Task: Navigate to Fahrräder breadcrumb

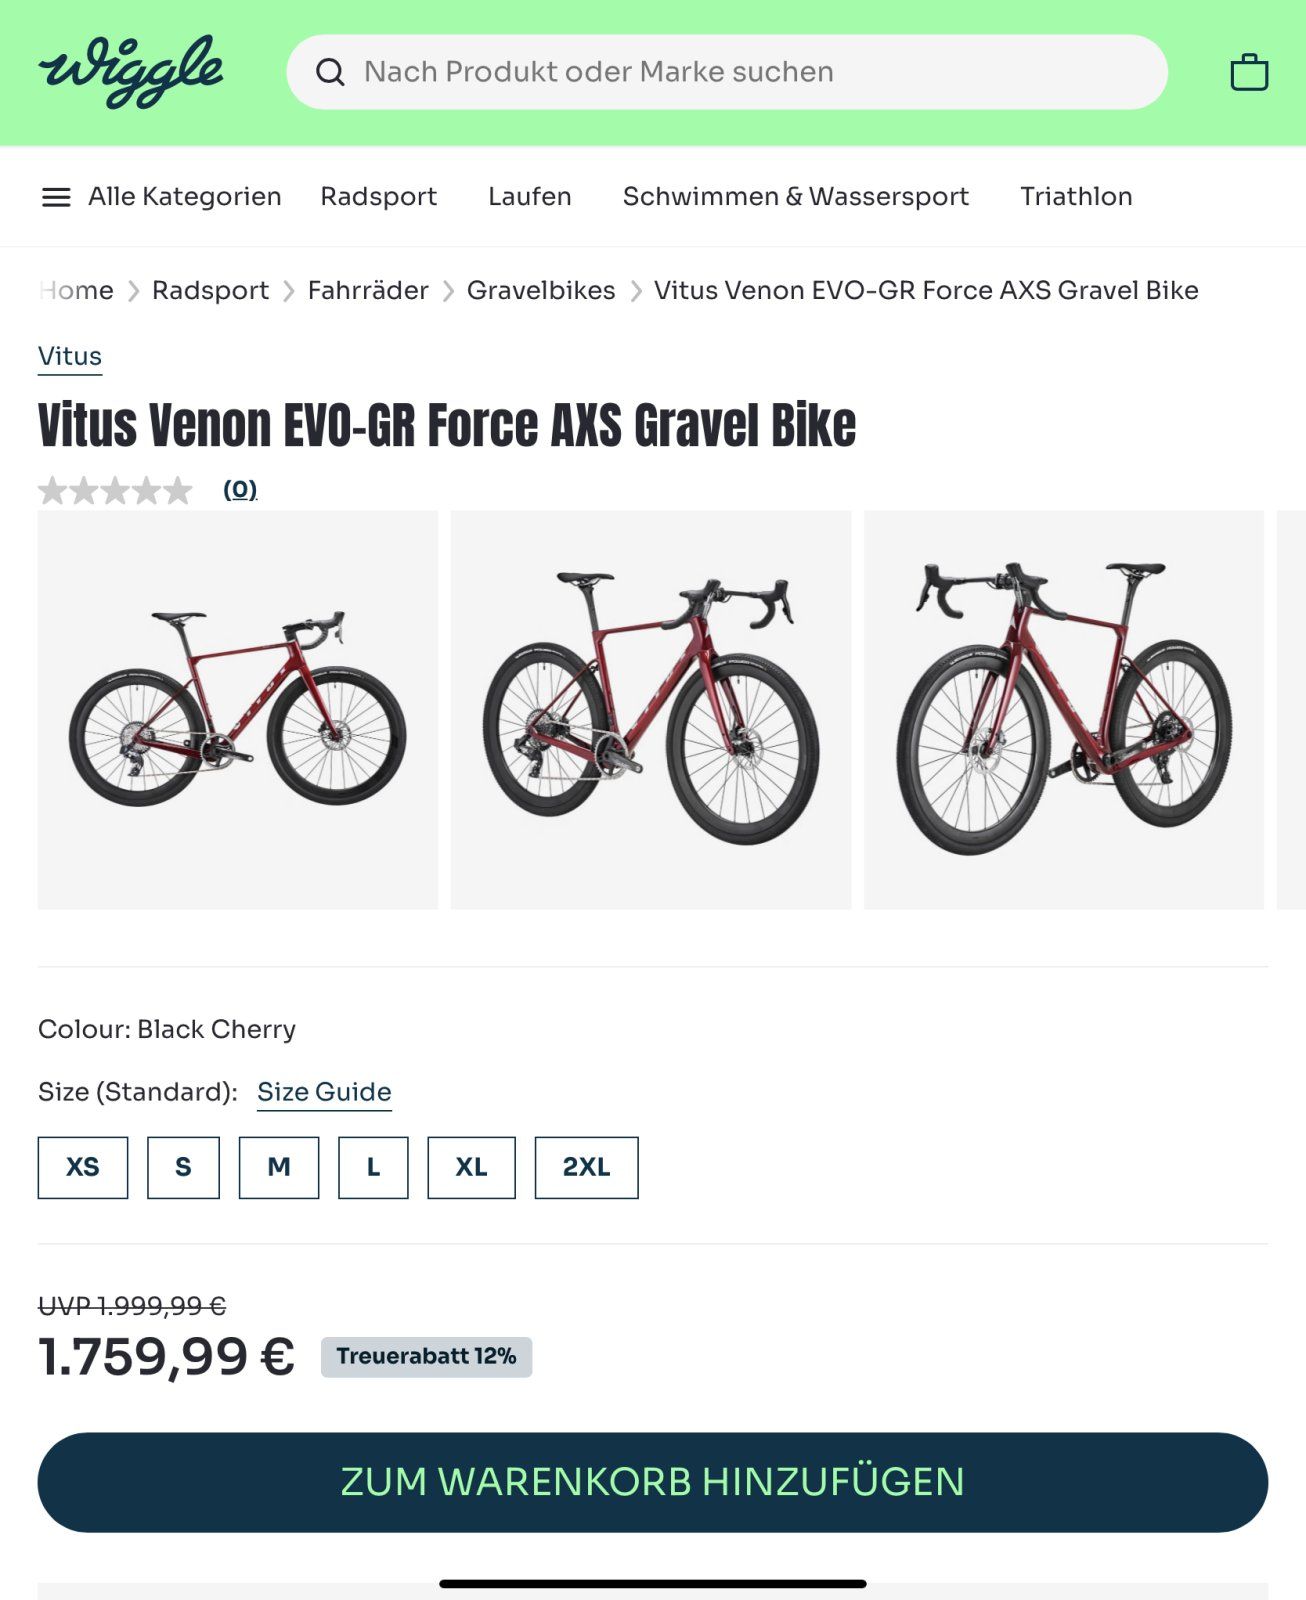Action: tap(368, 291)
